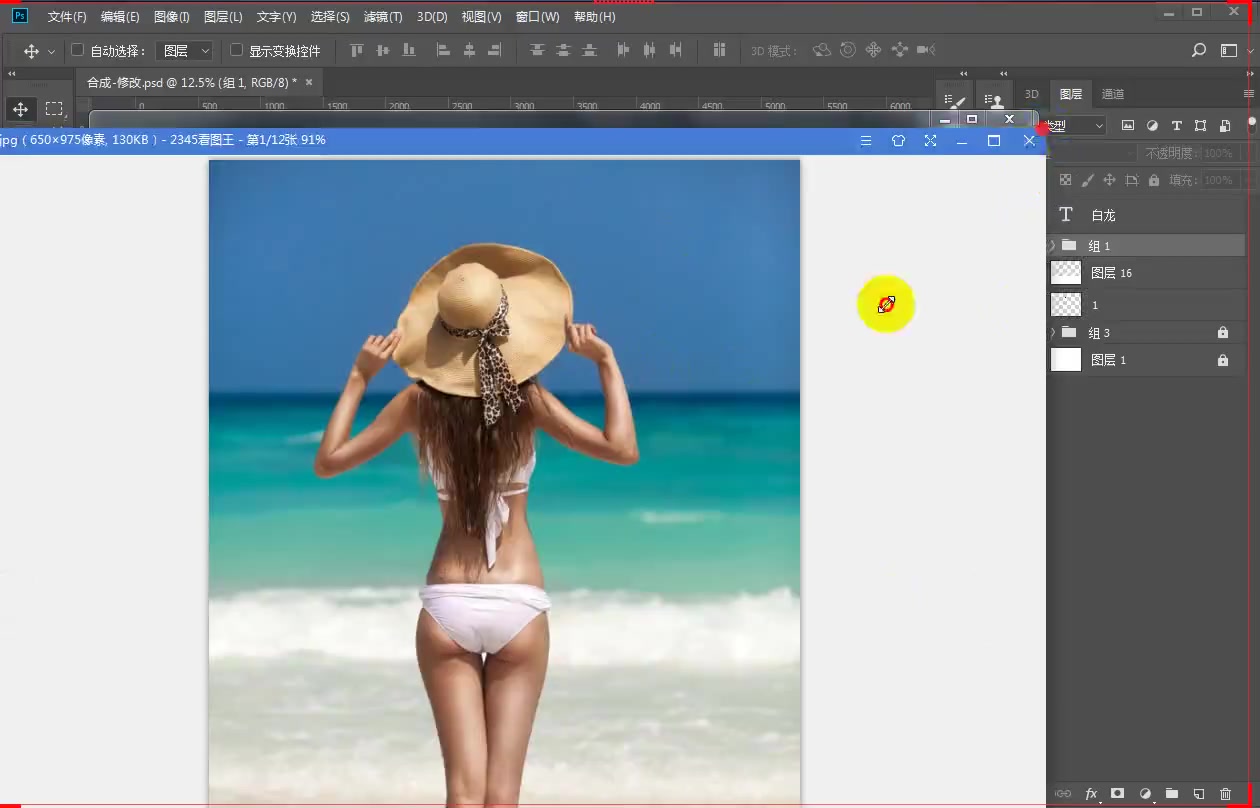
Task: Toggle fullscreen in the image viewer
Action: coord(930,141)
